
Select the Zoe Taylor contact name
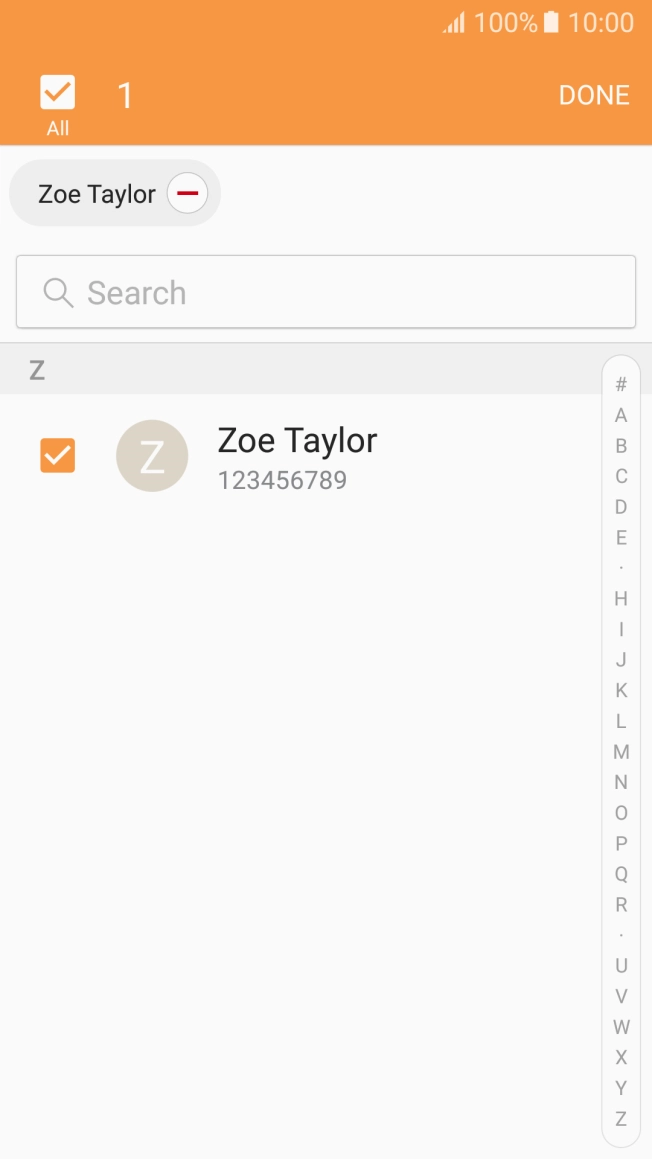point(297,441)
